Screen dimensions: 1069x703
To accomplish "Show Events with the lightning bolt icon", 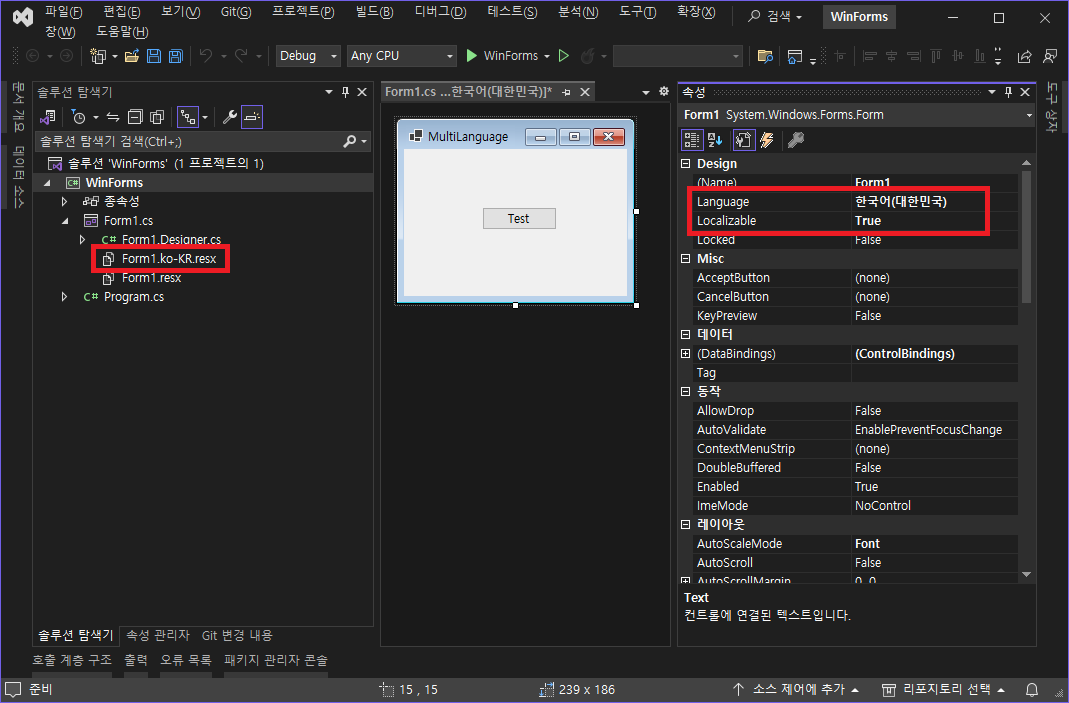I will pyautogui.click(x=767, y=140).
